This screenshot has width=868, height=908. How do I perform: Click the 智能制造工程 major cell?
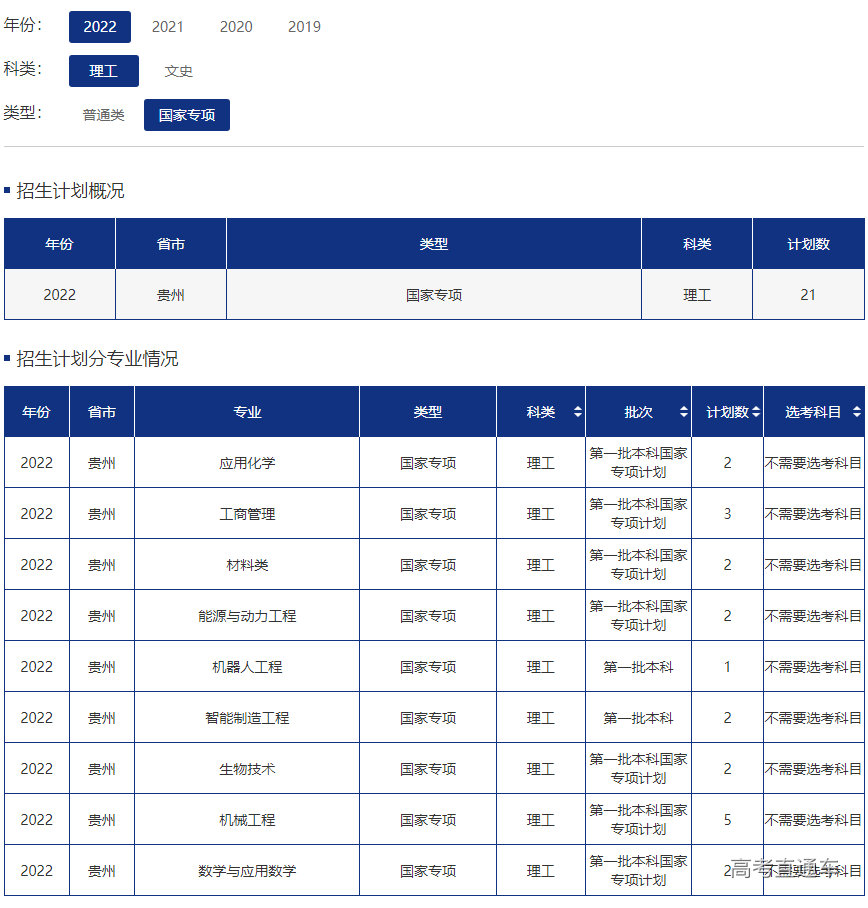pos(247,718)
